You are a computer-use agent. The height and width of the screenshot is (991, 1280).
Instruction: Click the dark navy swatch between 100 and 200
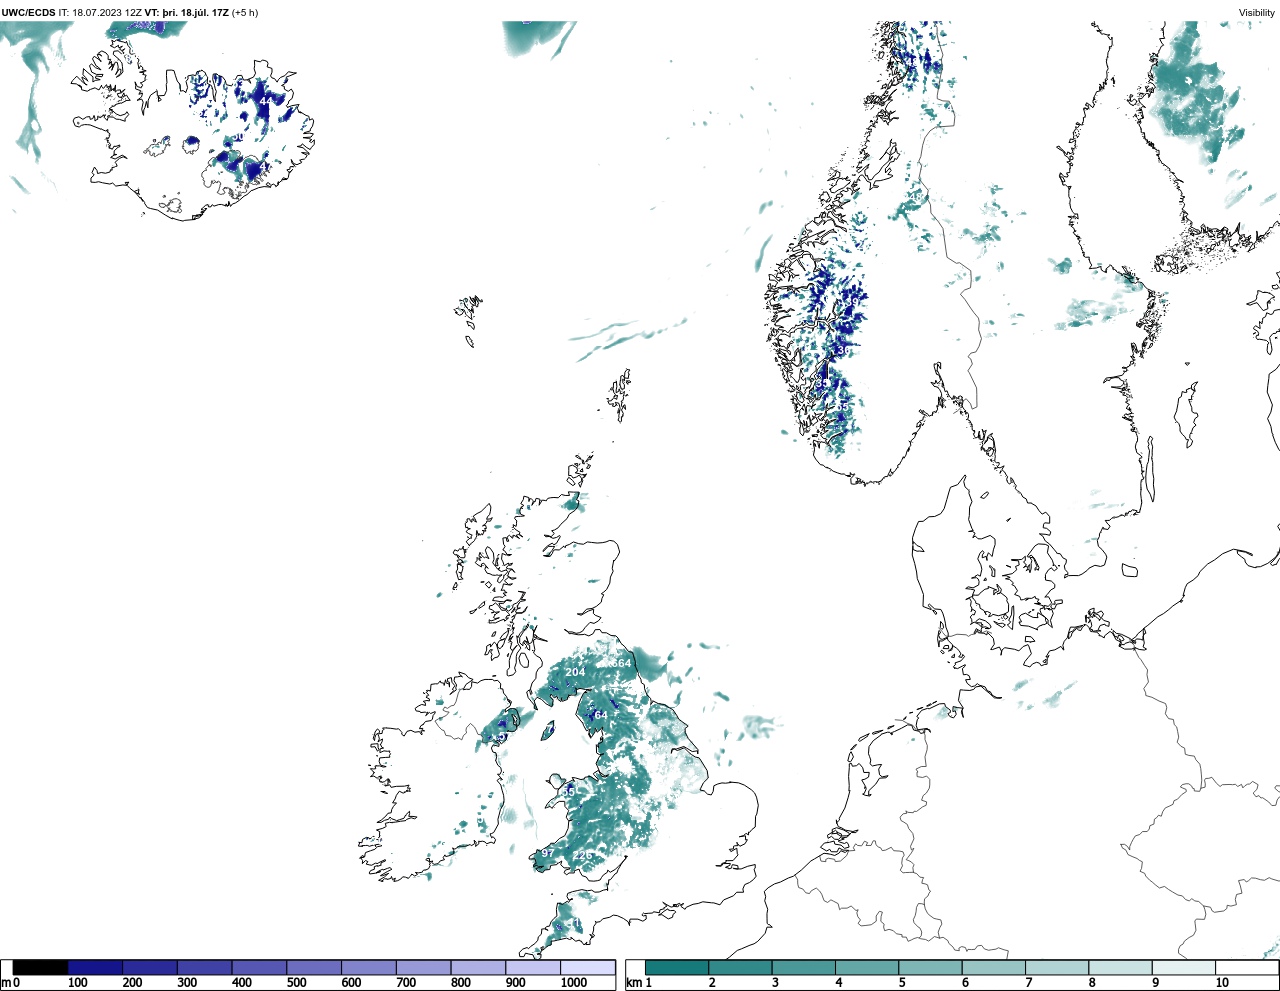[x=95, y=968]
